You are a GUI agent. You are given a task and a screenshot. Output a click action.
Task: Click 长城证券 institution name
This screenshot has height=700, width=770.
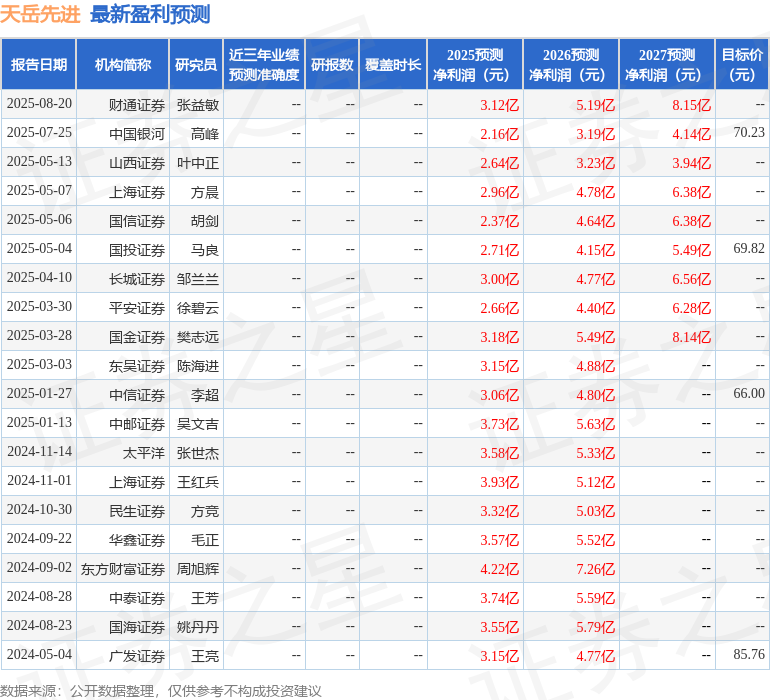(x=137, y=279)
